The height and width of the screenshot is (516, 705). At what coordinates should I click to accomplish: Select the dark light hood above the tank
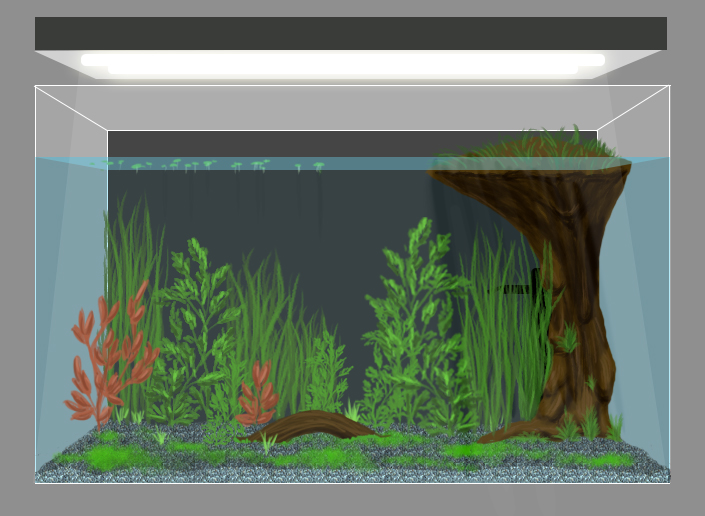click(350, 32)
